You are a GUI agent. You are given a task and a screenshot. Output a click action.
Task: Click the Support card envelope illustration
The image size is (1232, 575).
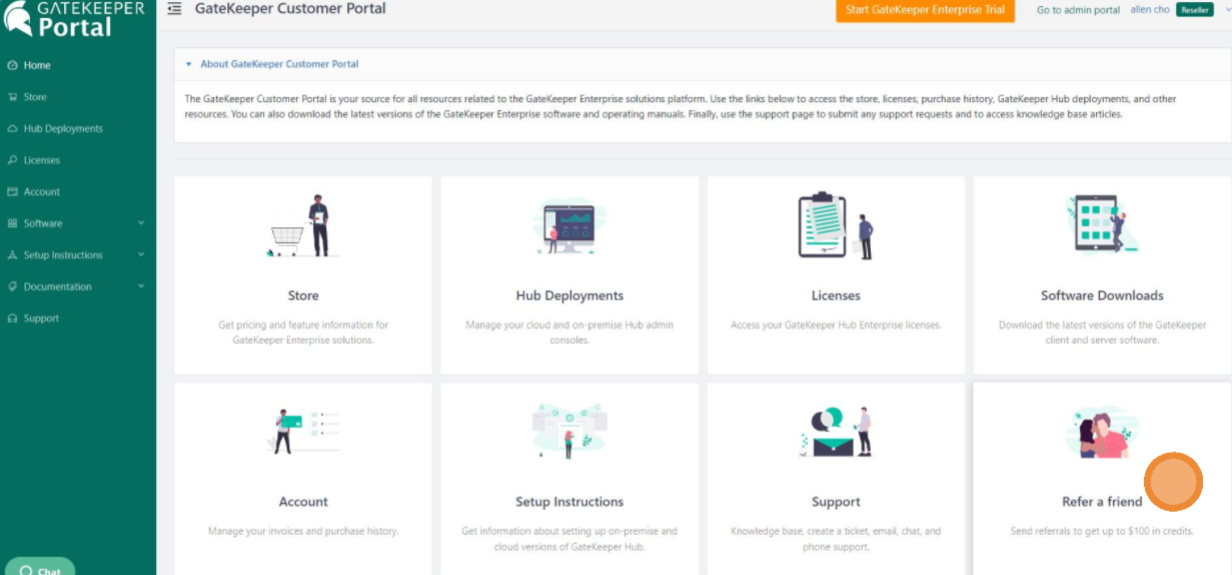click(837, 432)
